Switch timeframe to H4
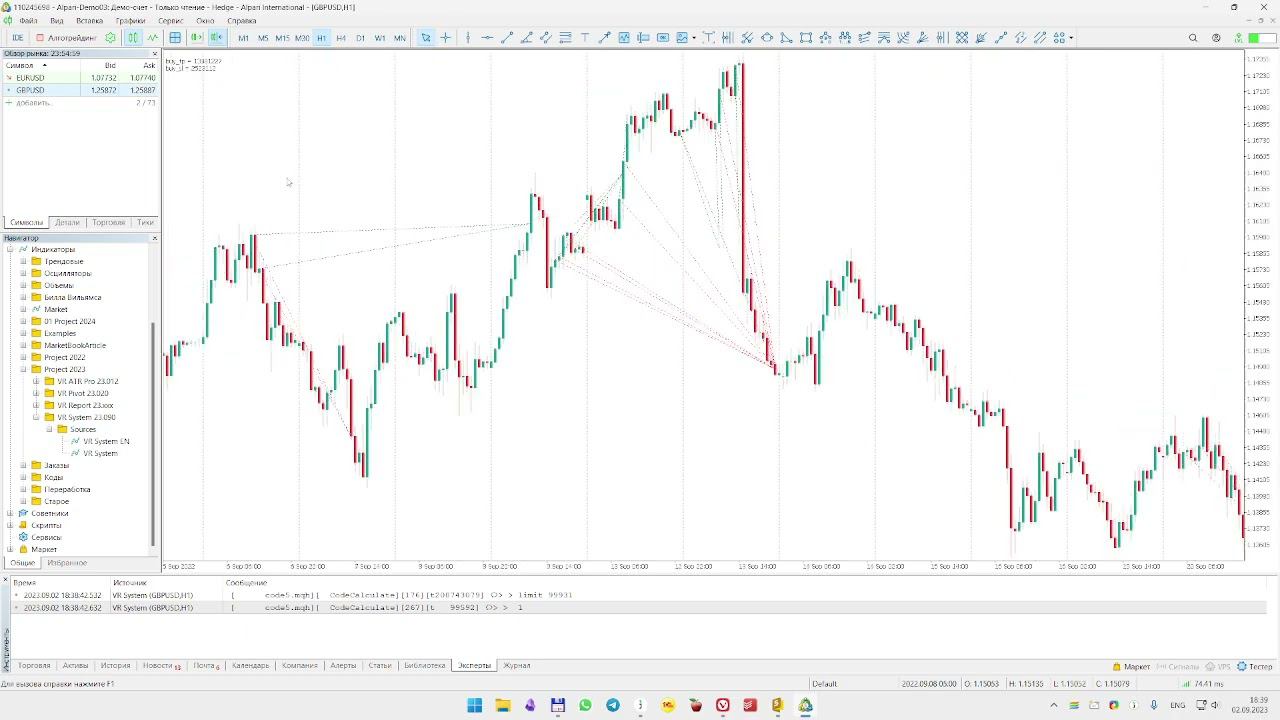This screenshot has height=720, width=1280. point(341,38)
